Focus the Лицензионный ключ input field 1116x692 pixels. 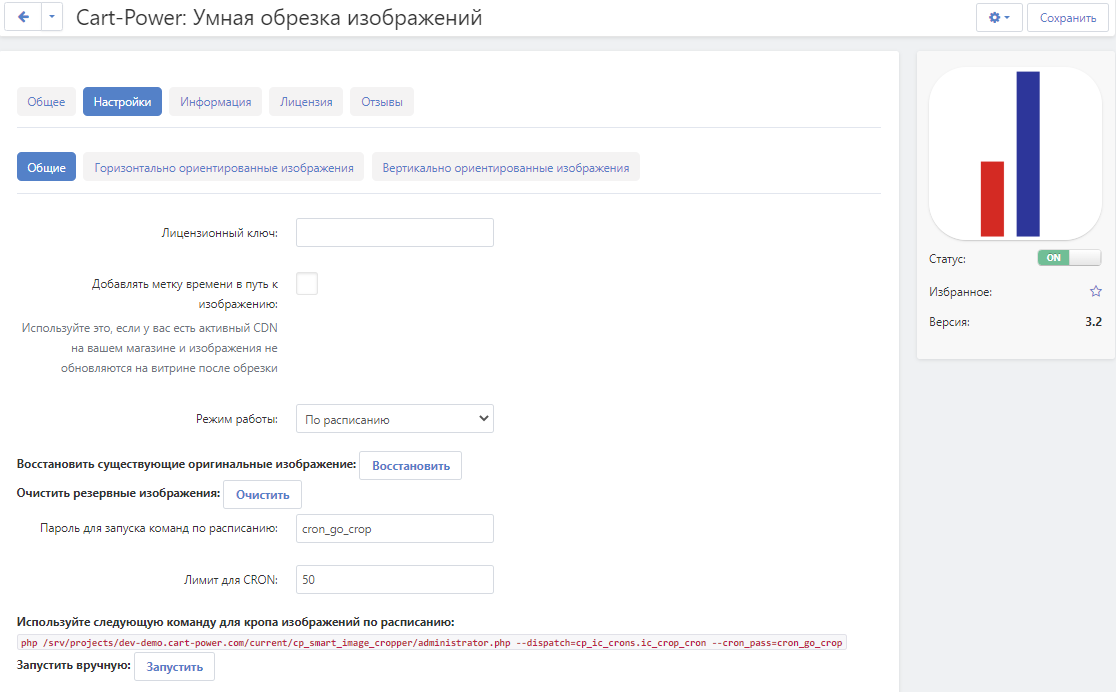click(x=395, y=233)
